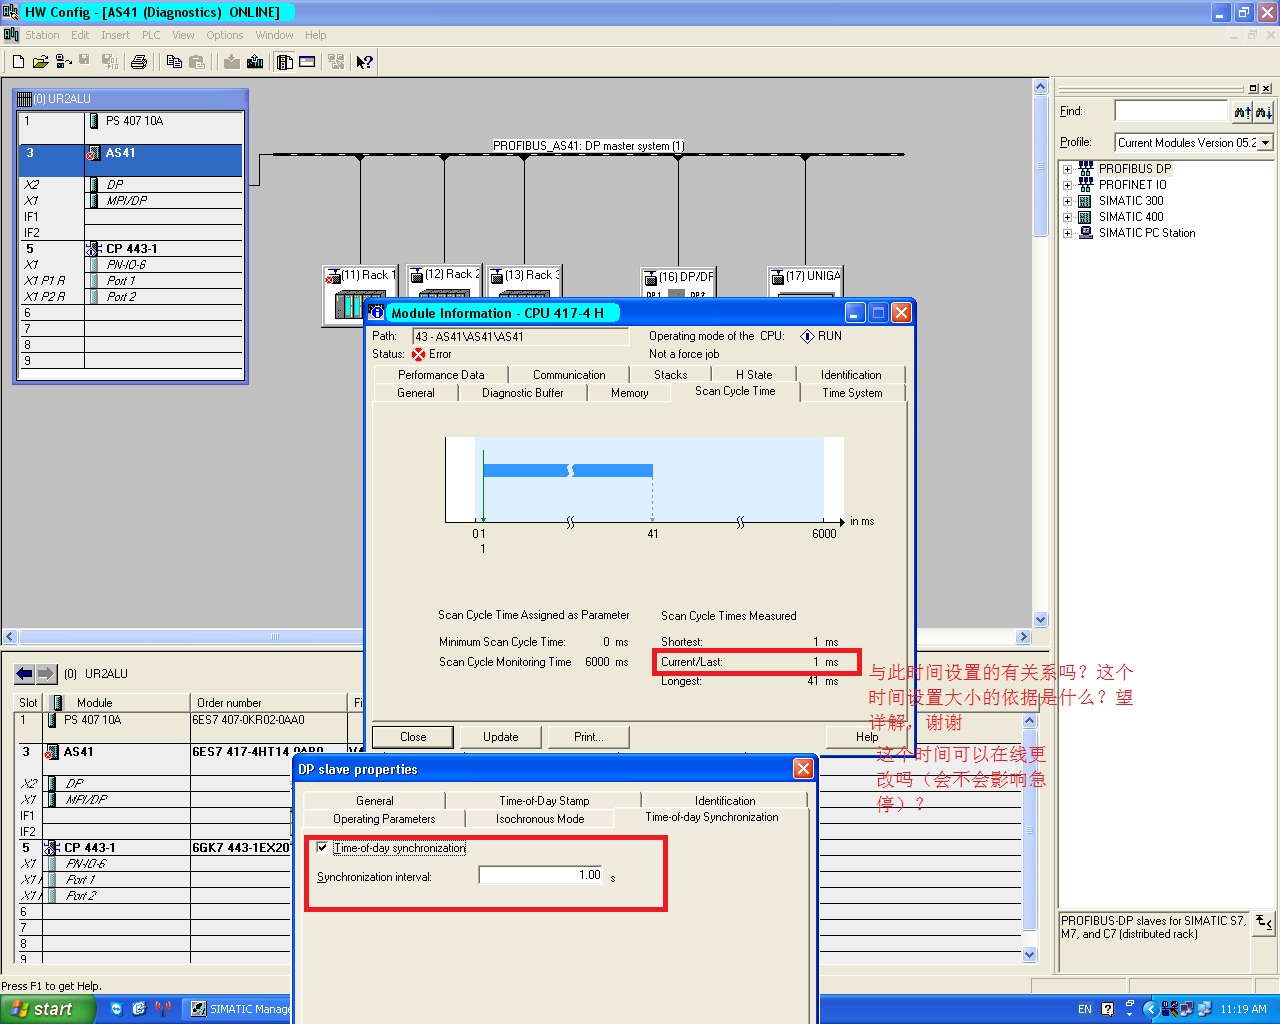Click the find upward binoculars icon
This screenshot has height=1024, width=1280.
pyautogui.click(x=1242, y=112)
